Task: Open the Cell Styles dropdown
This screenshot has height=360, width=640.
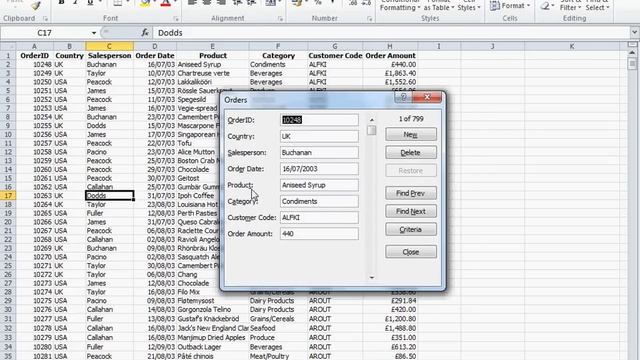Action: click(469, 6)
